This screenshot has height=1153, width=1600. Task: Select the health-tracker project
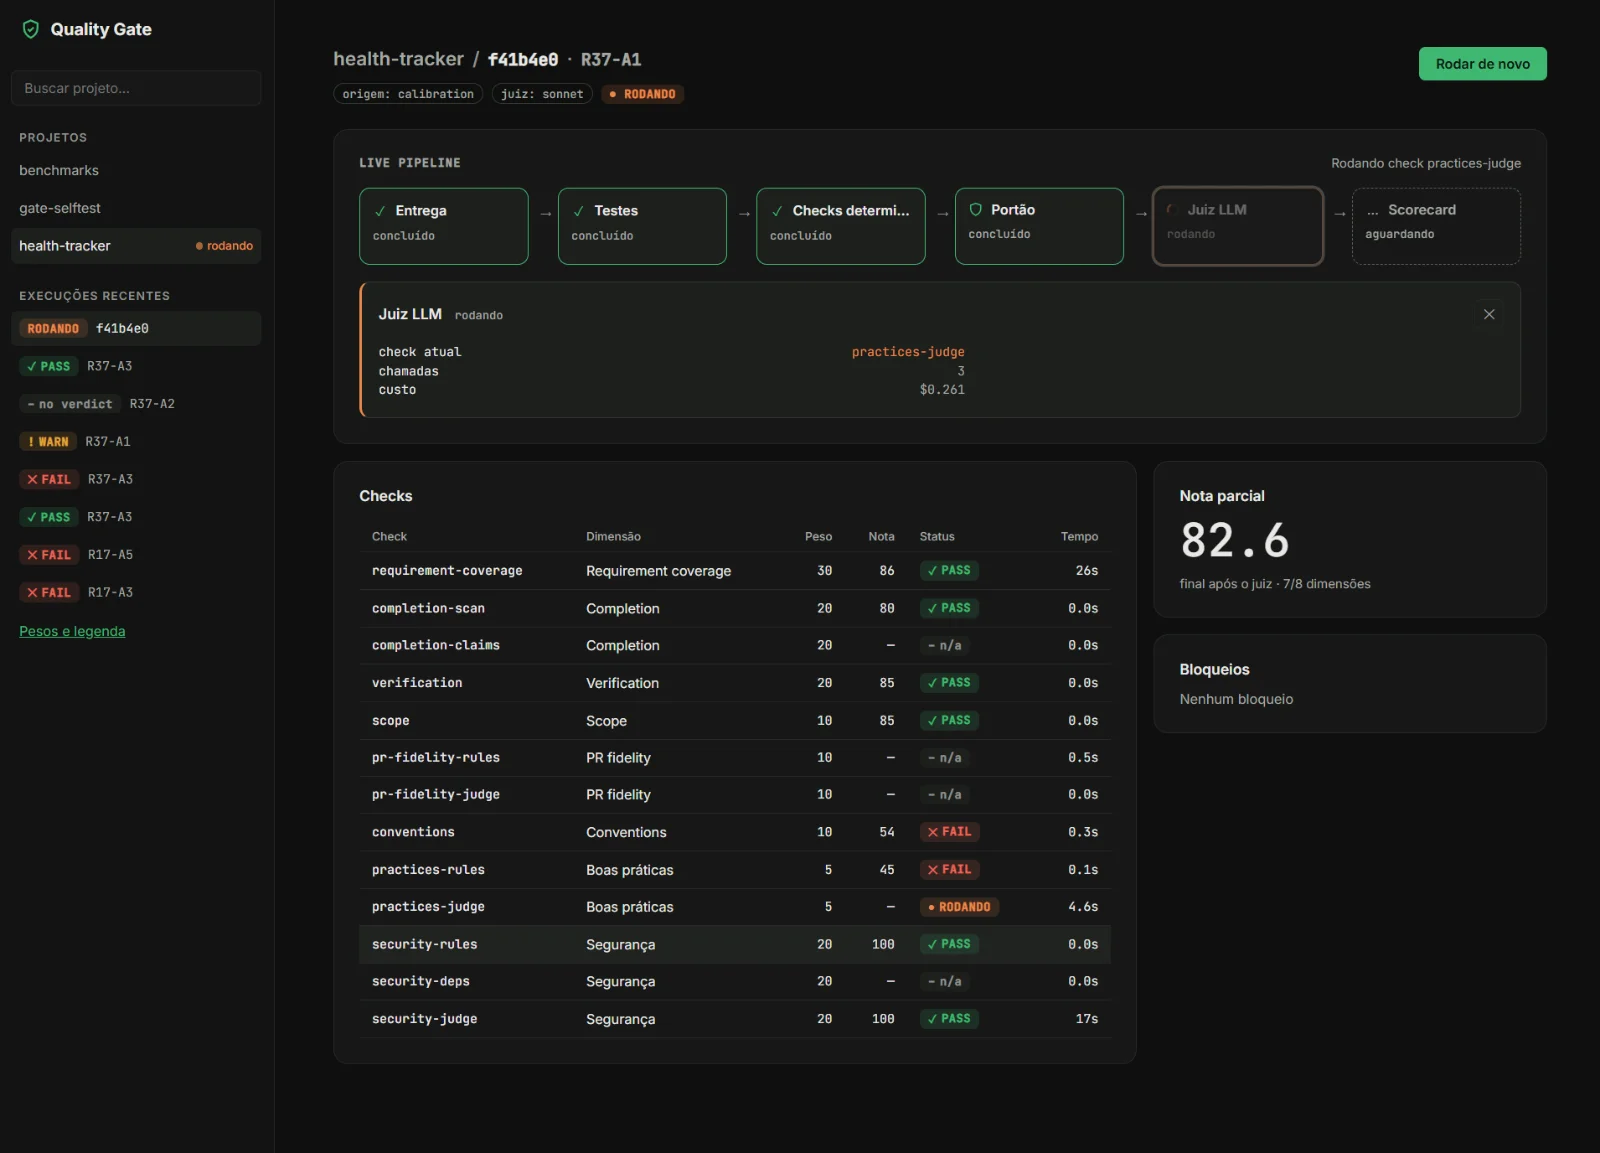pyautogui.click(x=136, y=246)
